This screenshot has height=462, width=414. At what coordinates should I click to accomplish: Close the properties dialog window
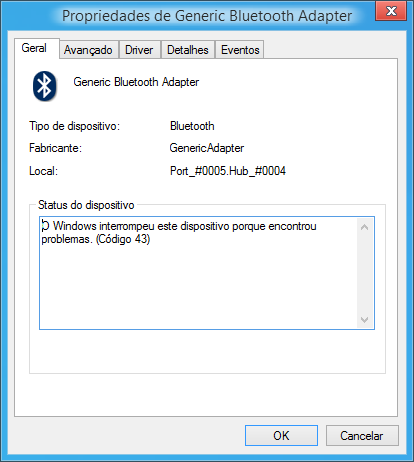pos(391,11)
